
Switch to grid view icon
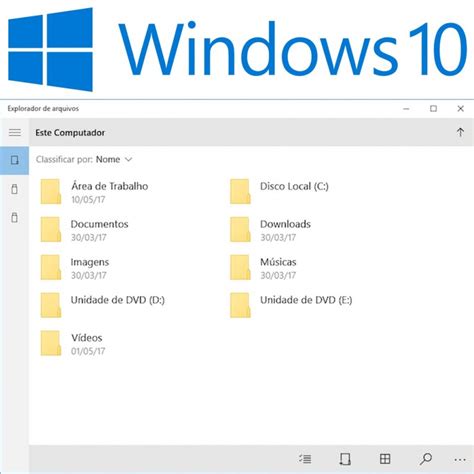[385, 459]
